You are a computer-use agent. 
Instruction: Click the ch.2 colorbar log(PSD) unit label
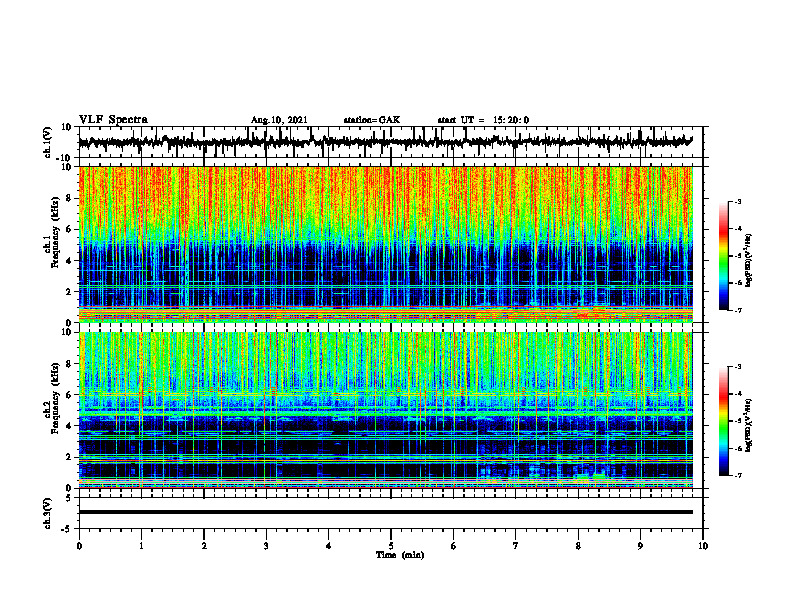click(x=749, y=426)
